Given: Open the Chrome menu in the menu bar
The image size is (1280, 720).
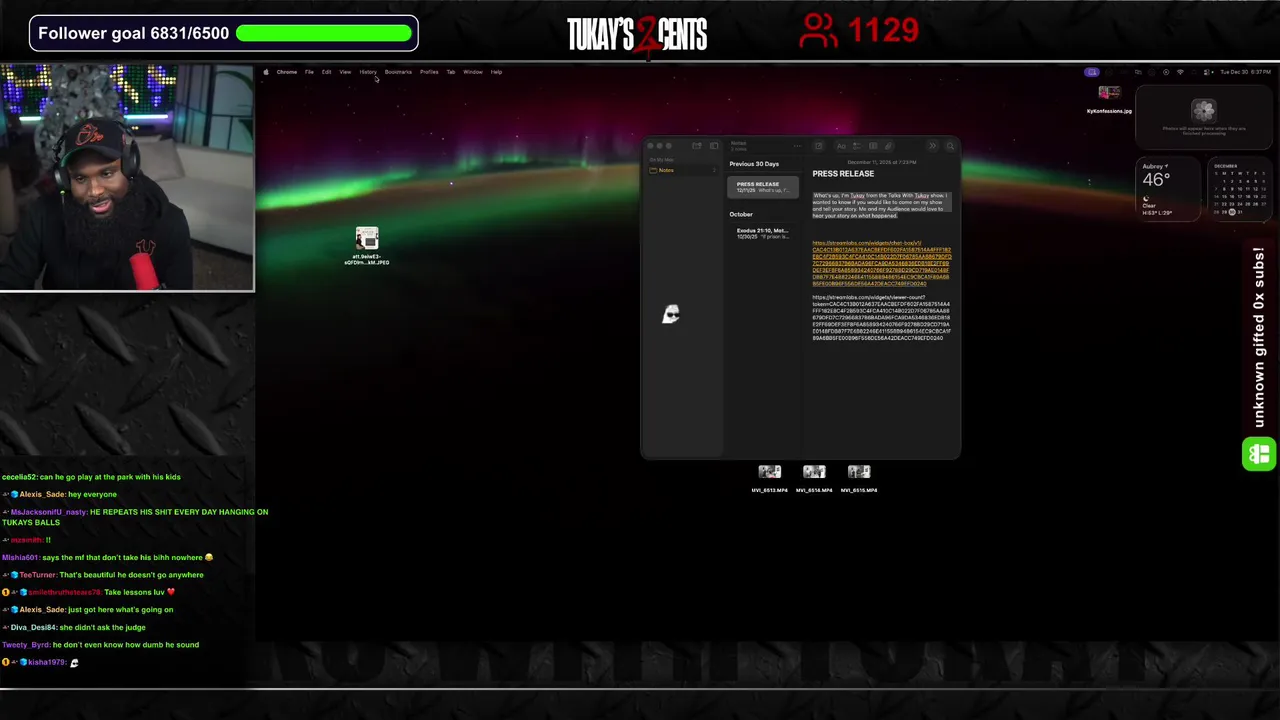Looking at the screenshot, I should pyautogui.click(x=287, y=72).
